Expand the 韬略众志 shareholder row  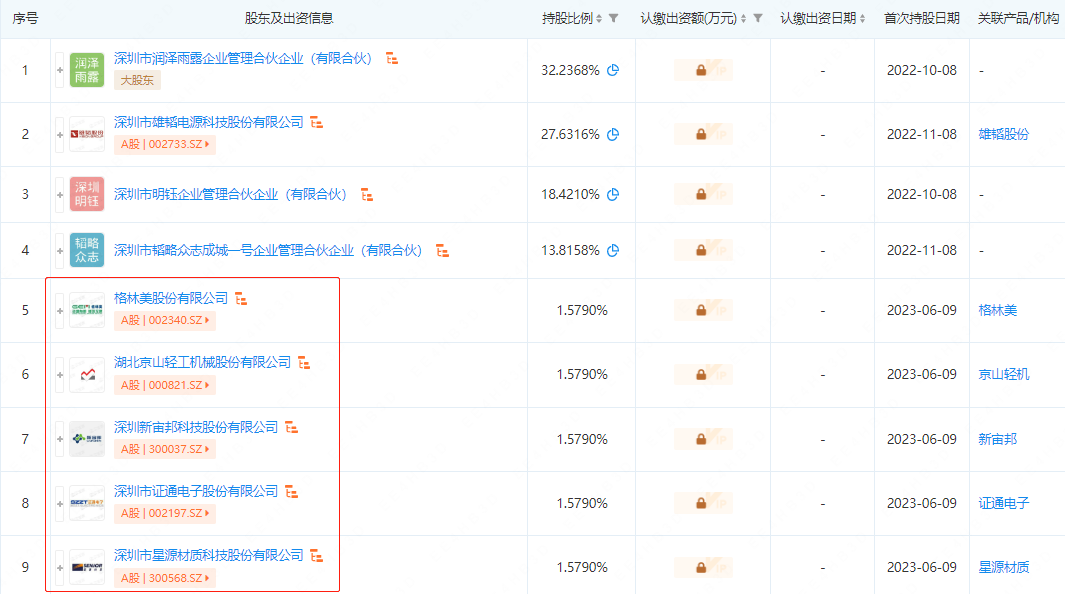[58, 250]
